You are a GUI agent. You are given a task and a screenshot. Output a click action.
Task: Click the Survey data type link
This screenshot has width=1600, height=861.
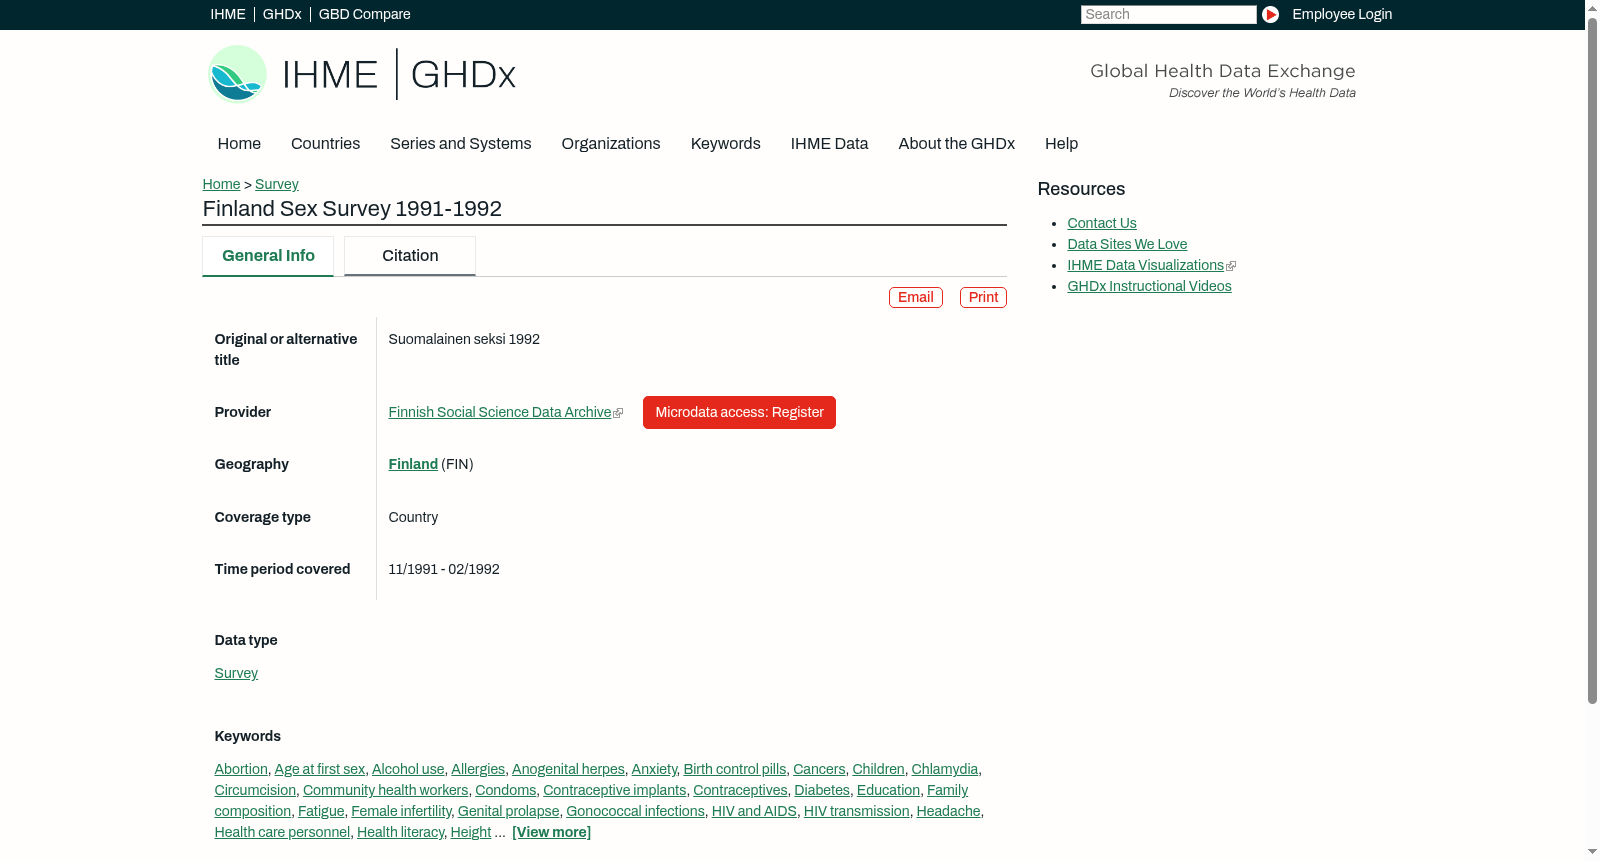(x=236, y=673)
